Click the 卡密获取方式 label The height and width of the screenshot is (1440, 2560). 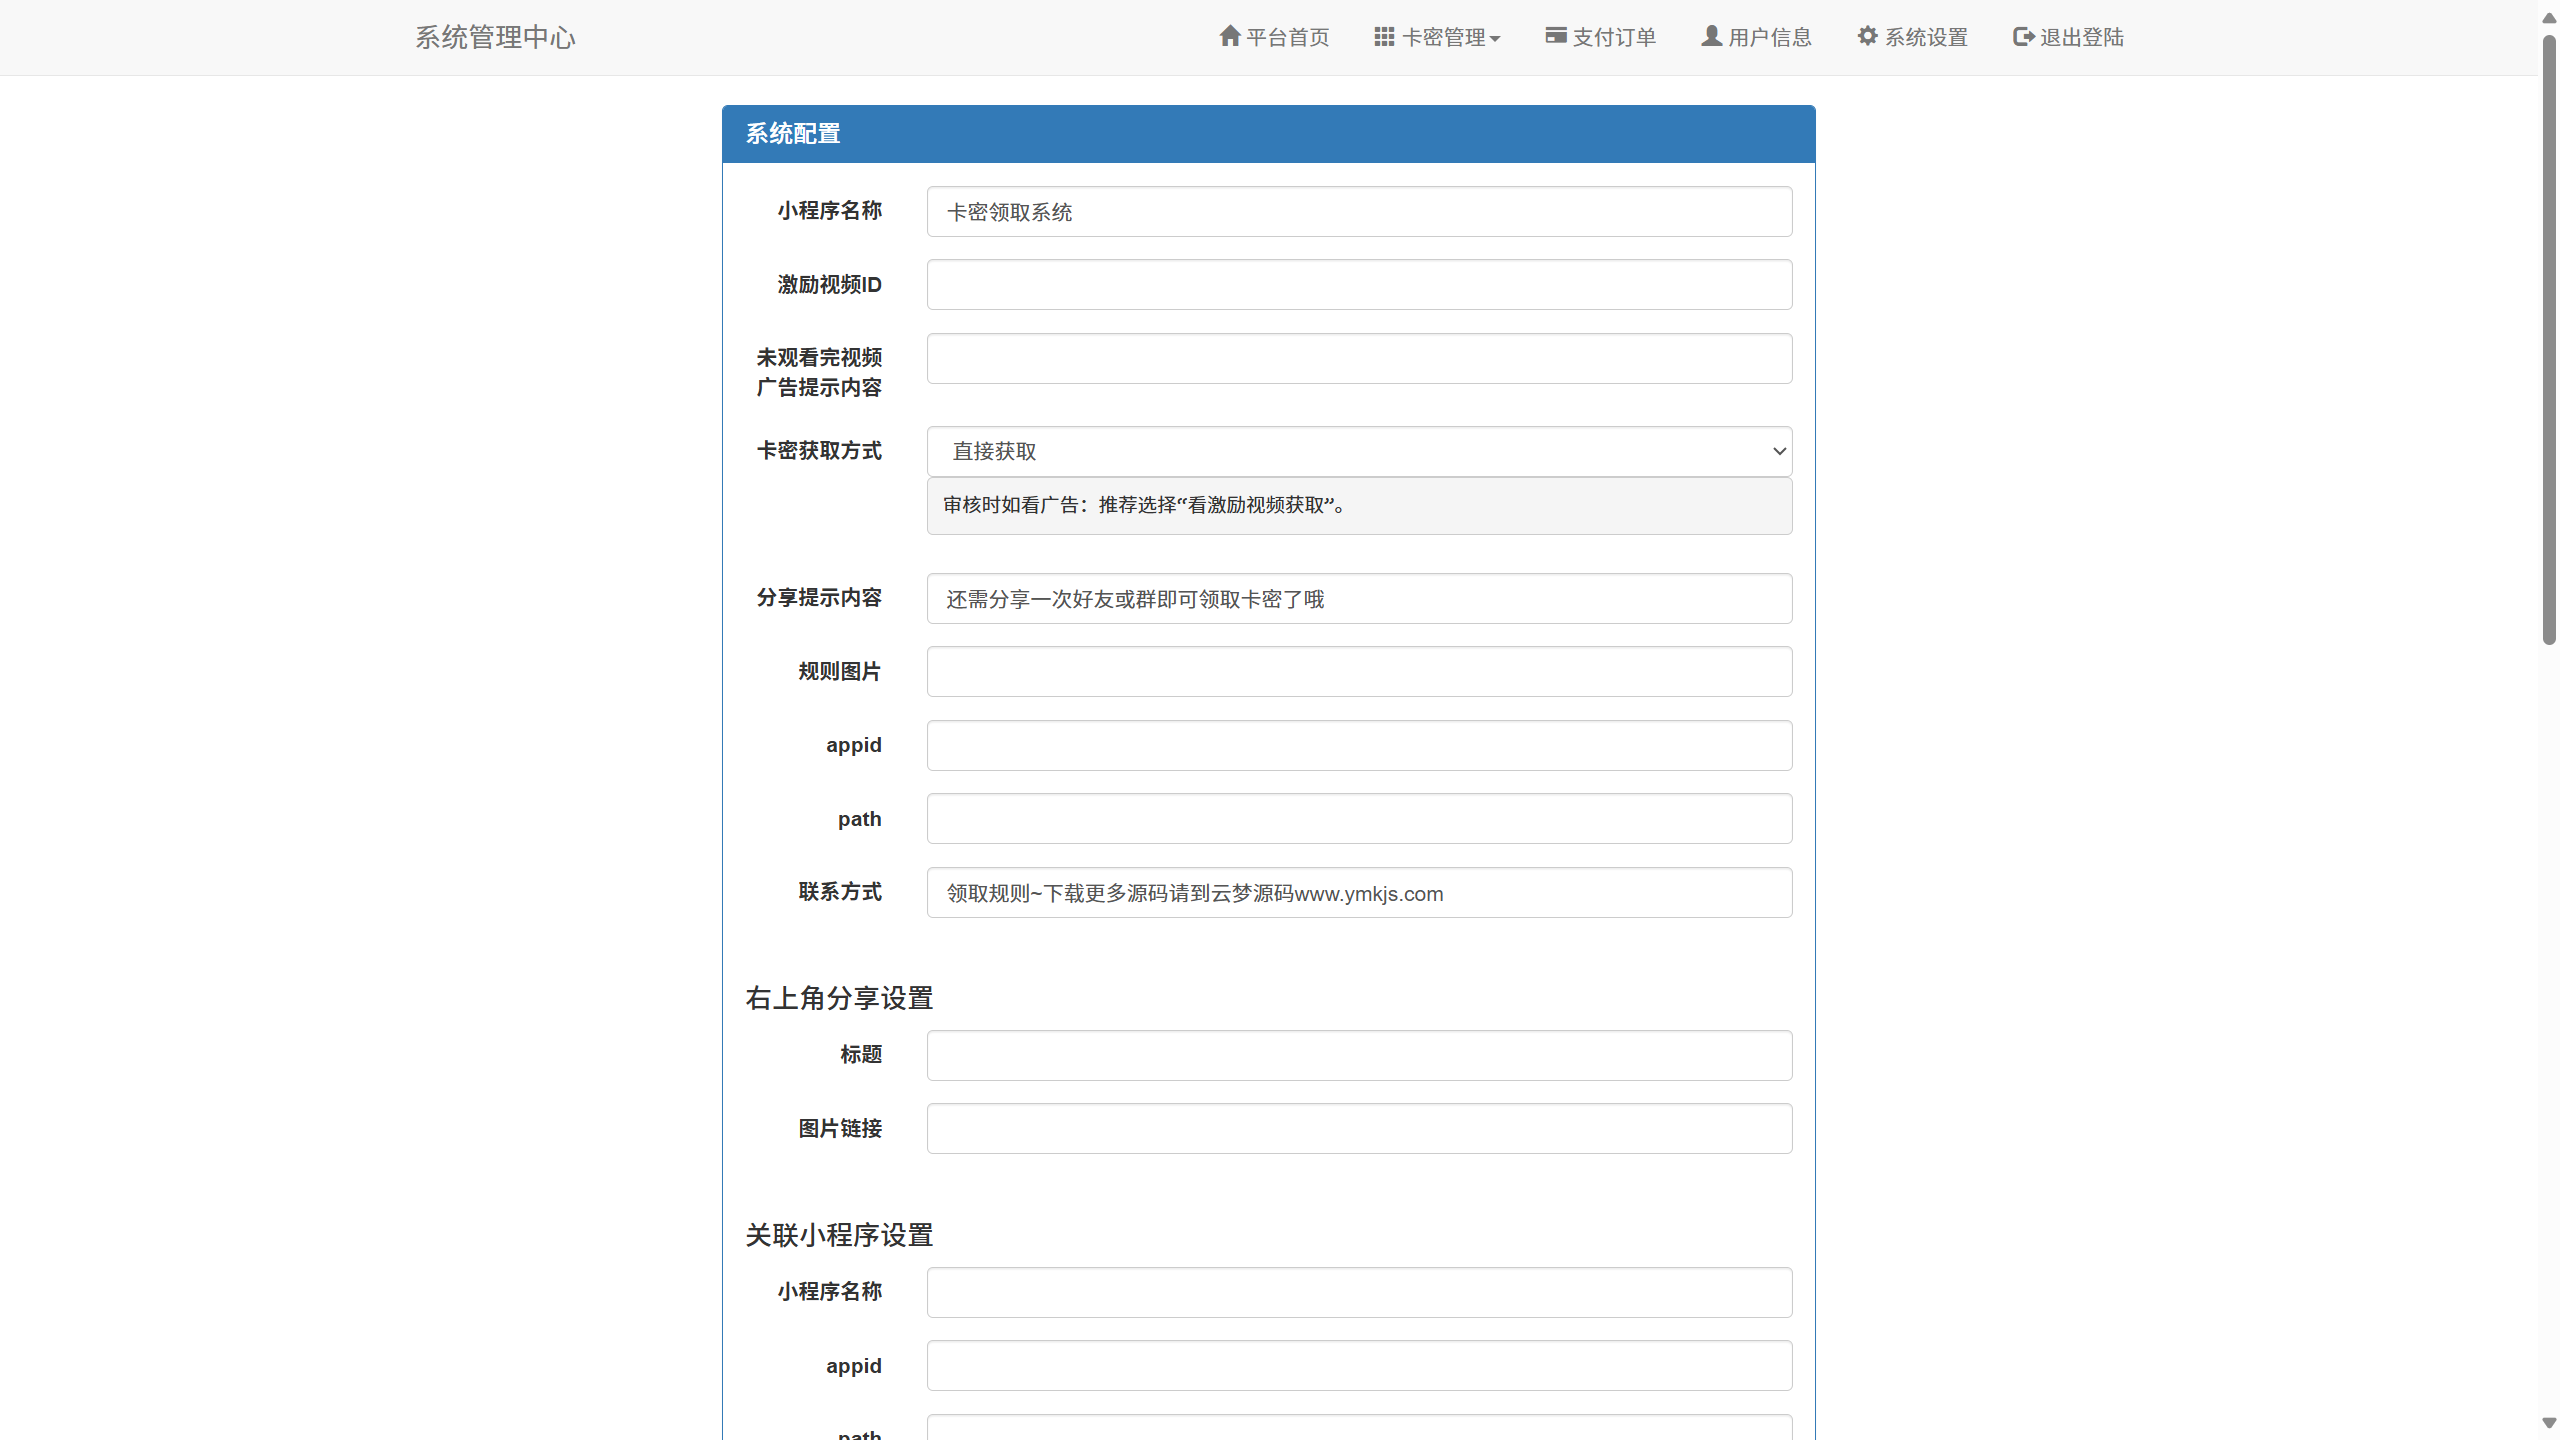(x=819, y=451)
